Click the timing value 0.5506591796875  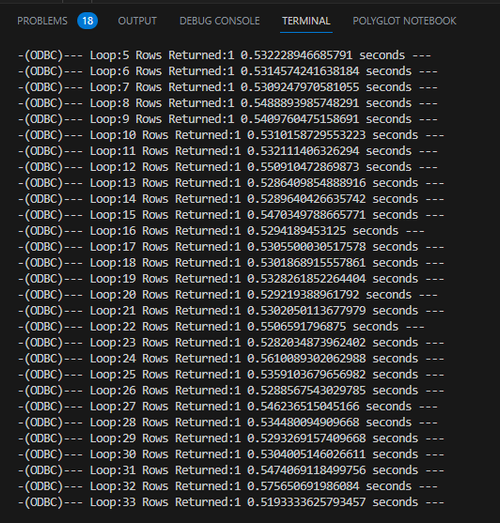coord(297,327)
